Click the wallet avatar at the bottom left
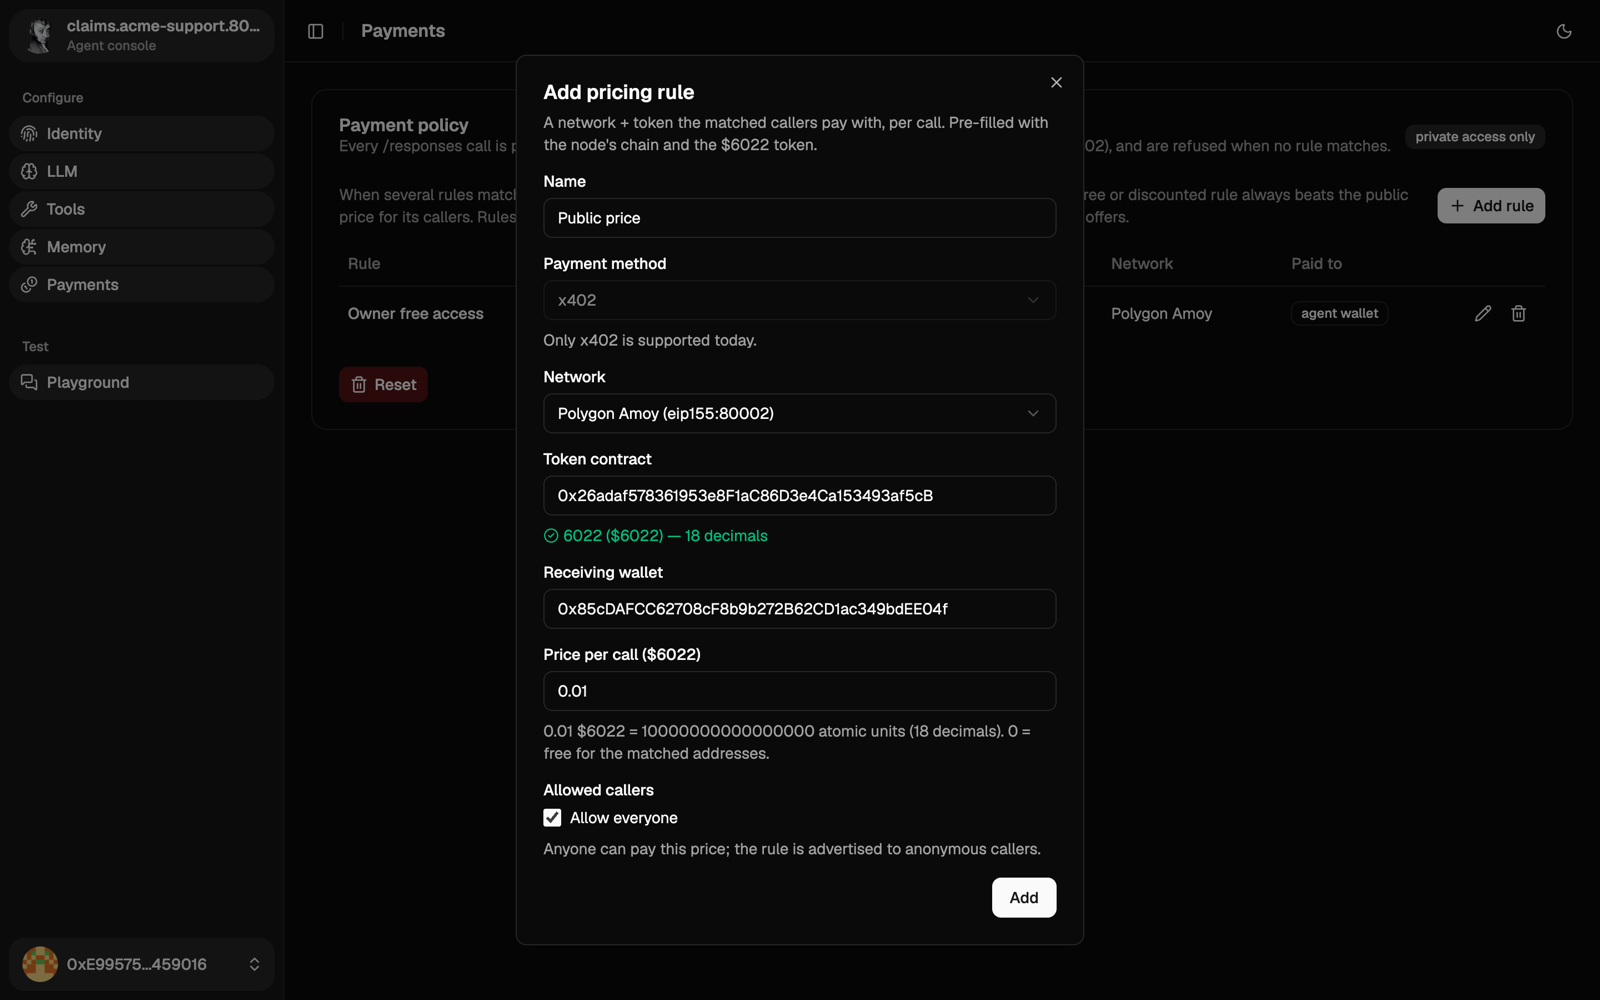This screenshot has height=1000, width=1600. (40, 964)
